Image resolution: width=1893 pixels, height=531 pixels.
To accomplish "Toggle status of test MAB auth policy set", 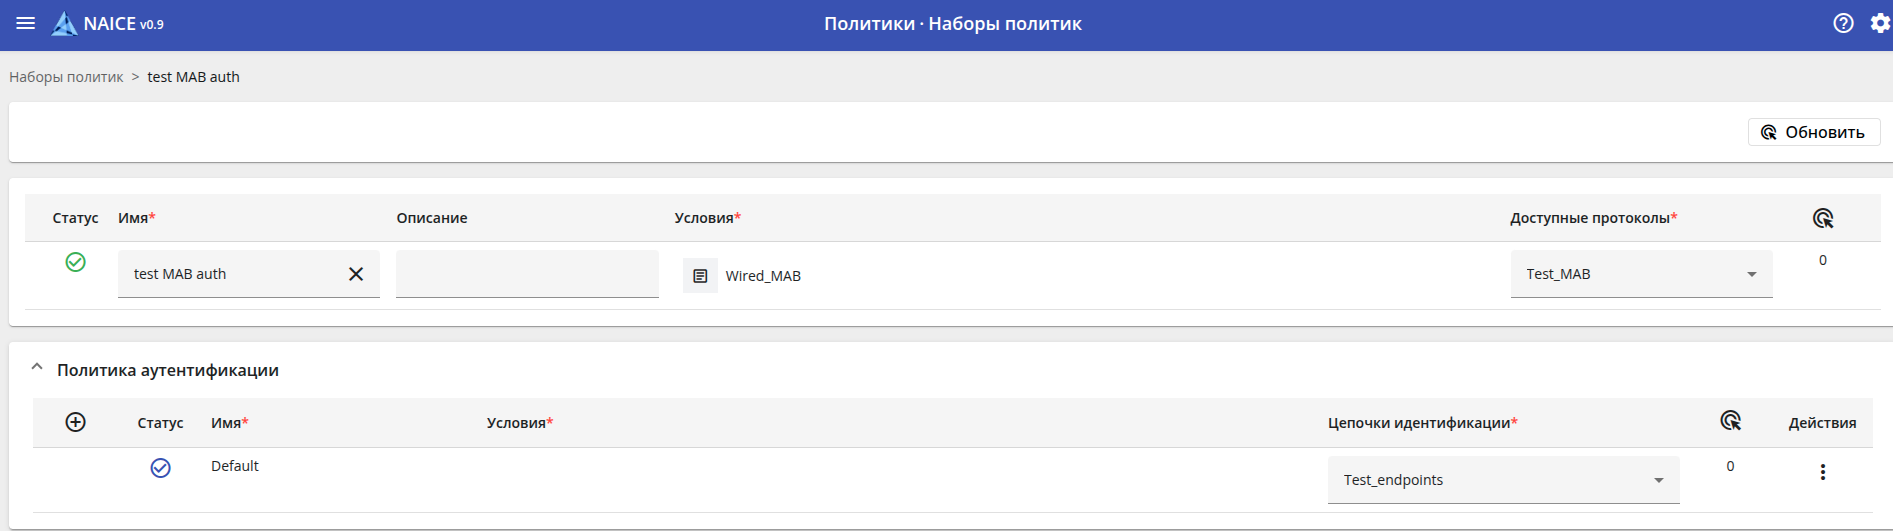I will click(75, 262).
